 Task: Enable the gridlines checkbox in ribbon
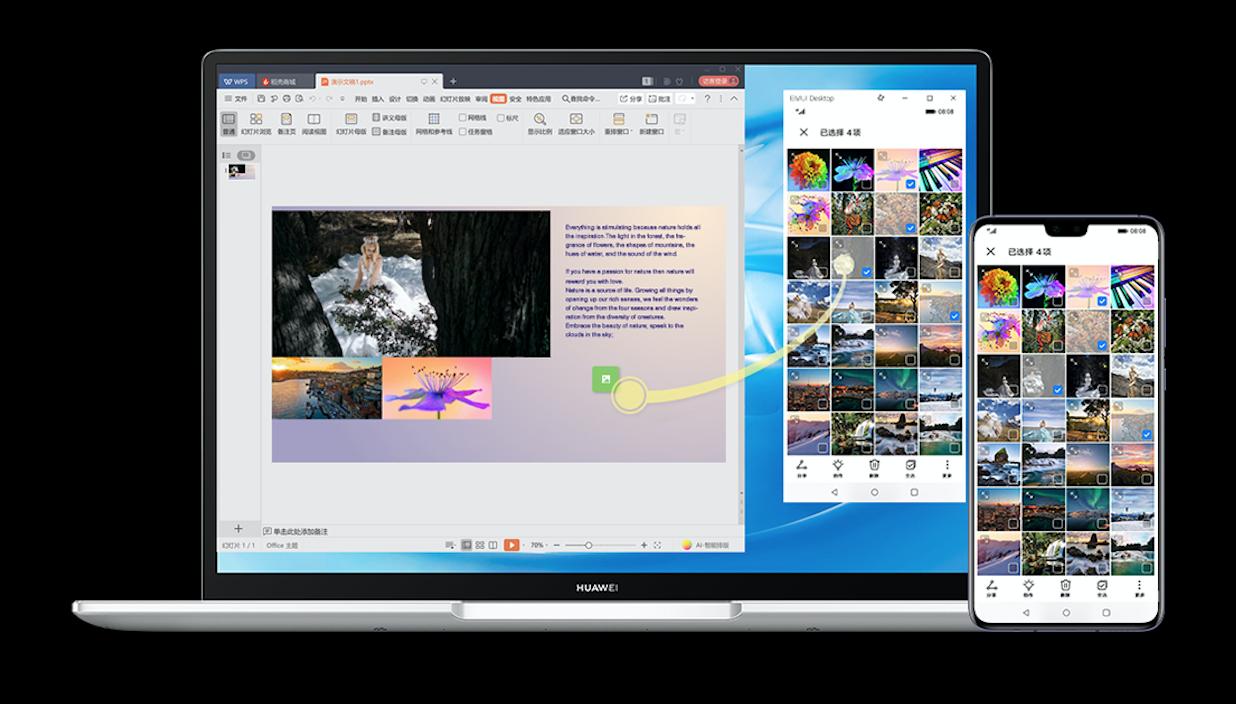463,117
